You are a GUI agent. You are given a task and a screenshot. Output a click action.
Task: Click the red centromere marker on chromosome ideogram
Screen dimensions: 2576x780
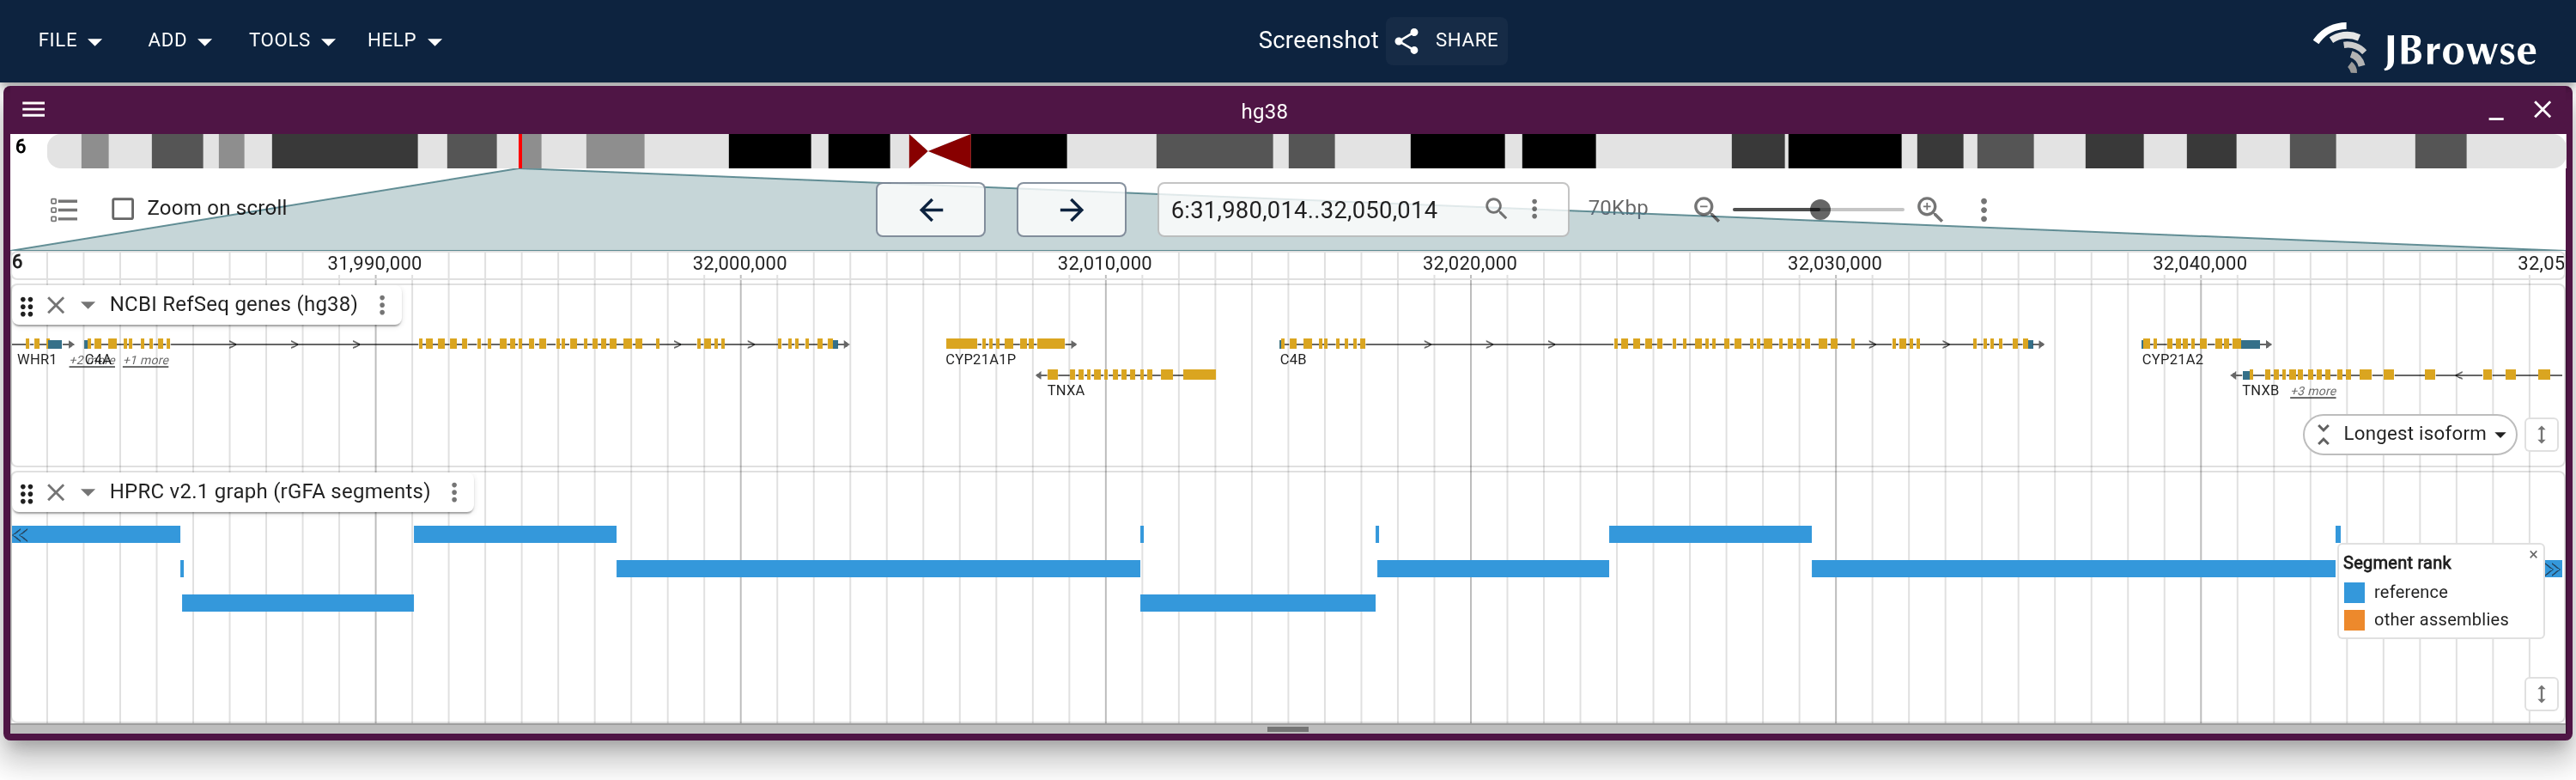(939, 151)
